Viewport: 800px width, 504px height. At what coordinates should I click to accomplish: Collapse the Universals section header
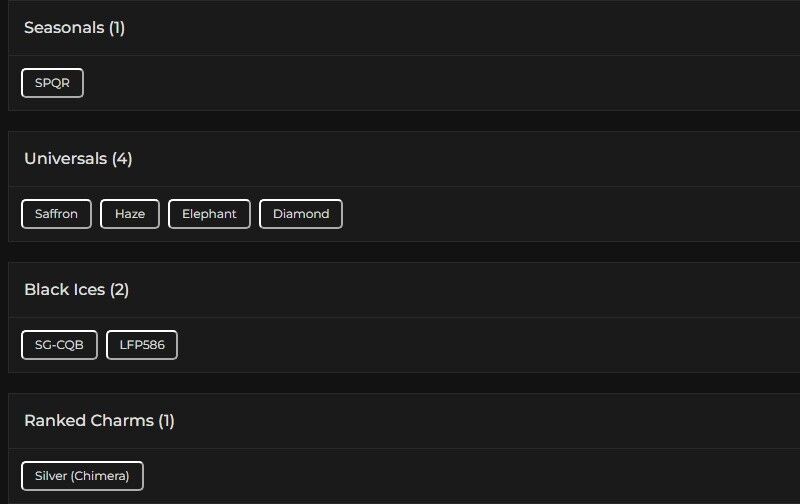click(x=66, y=159)
